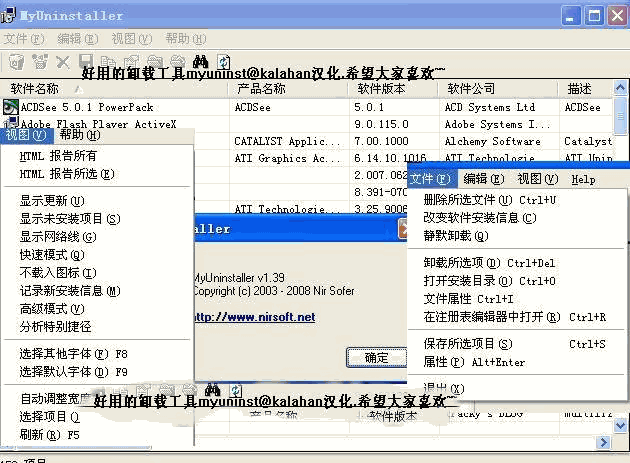Click the floppy disk save icon
Image resolution: width=630 pixels, height=463 pixels.
(x=86, y=61)
